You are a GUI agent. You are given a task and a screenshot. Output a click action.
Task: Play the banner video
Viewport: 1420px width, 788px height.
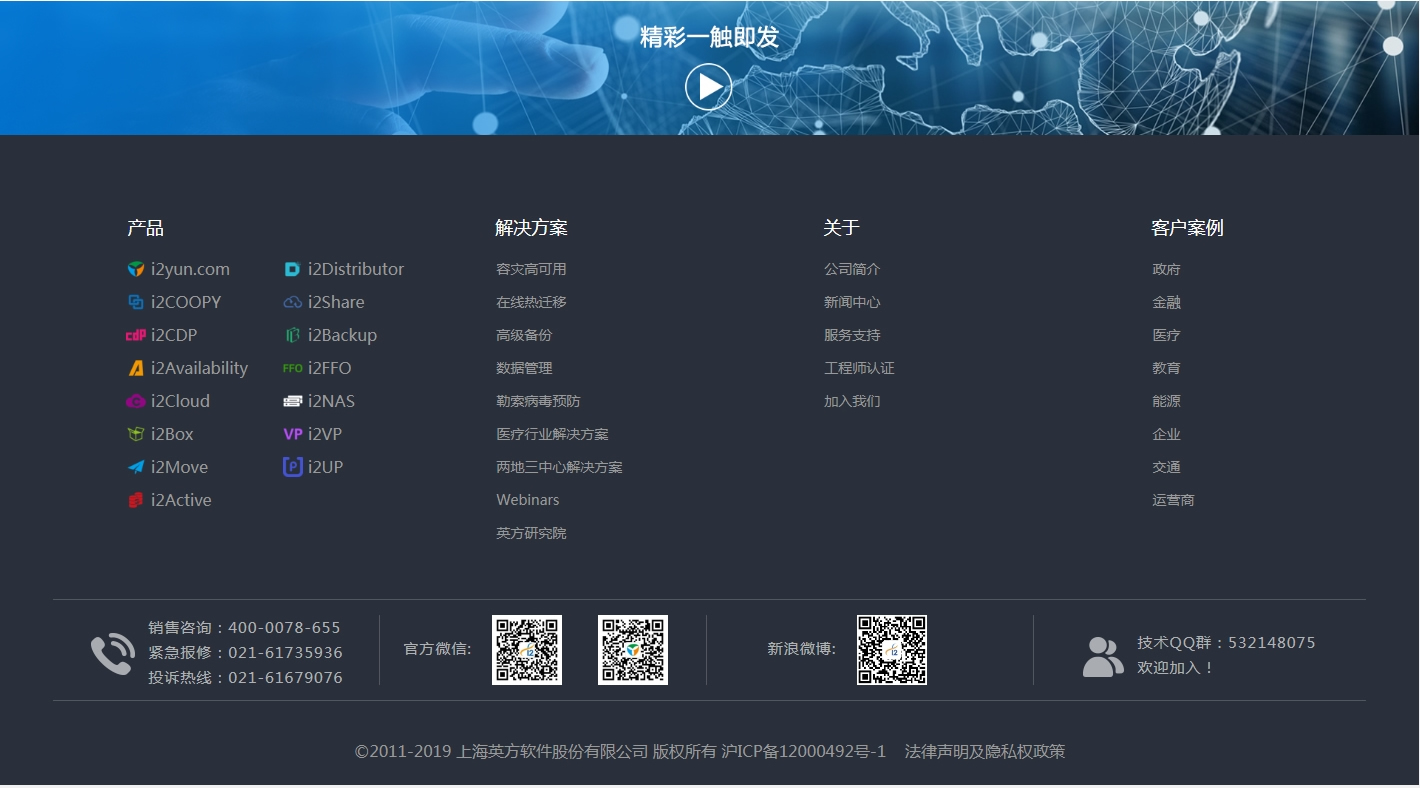click(x=708, y=87)
